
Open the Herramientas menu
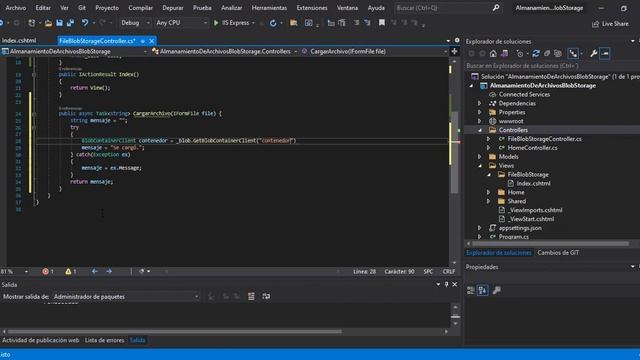coord(269,8)
